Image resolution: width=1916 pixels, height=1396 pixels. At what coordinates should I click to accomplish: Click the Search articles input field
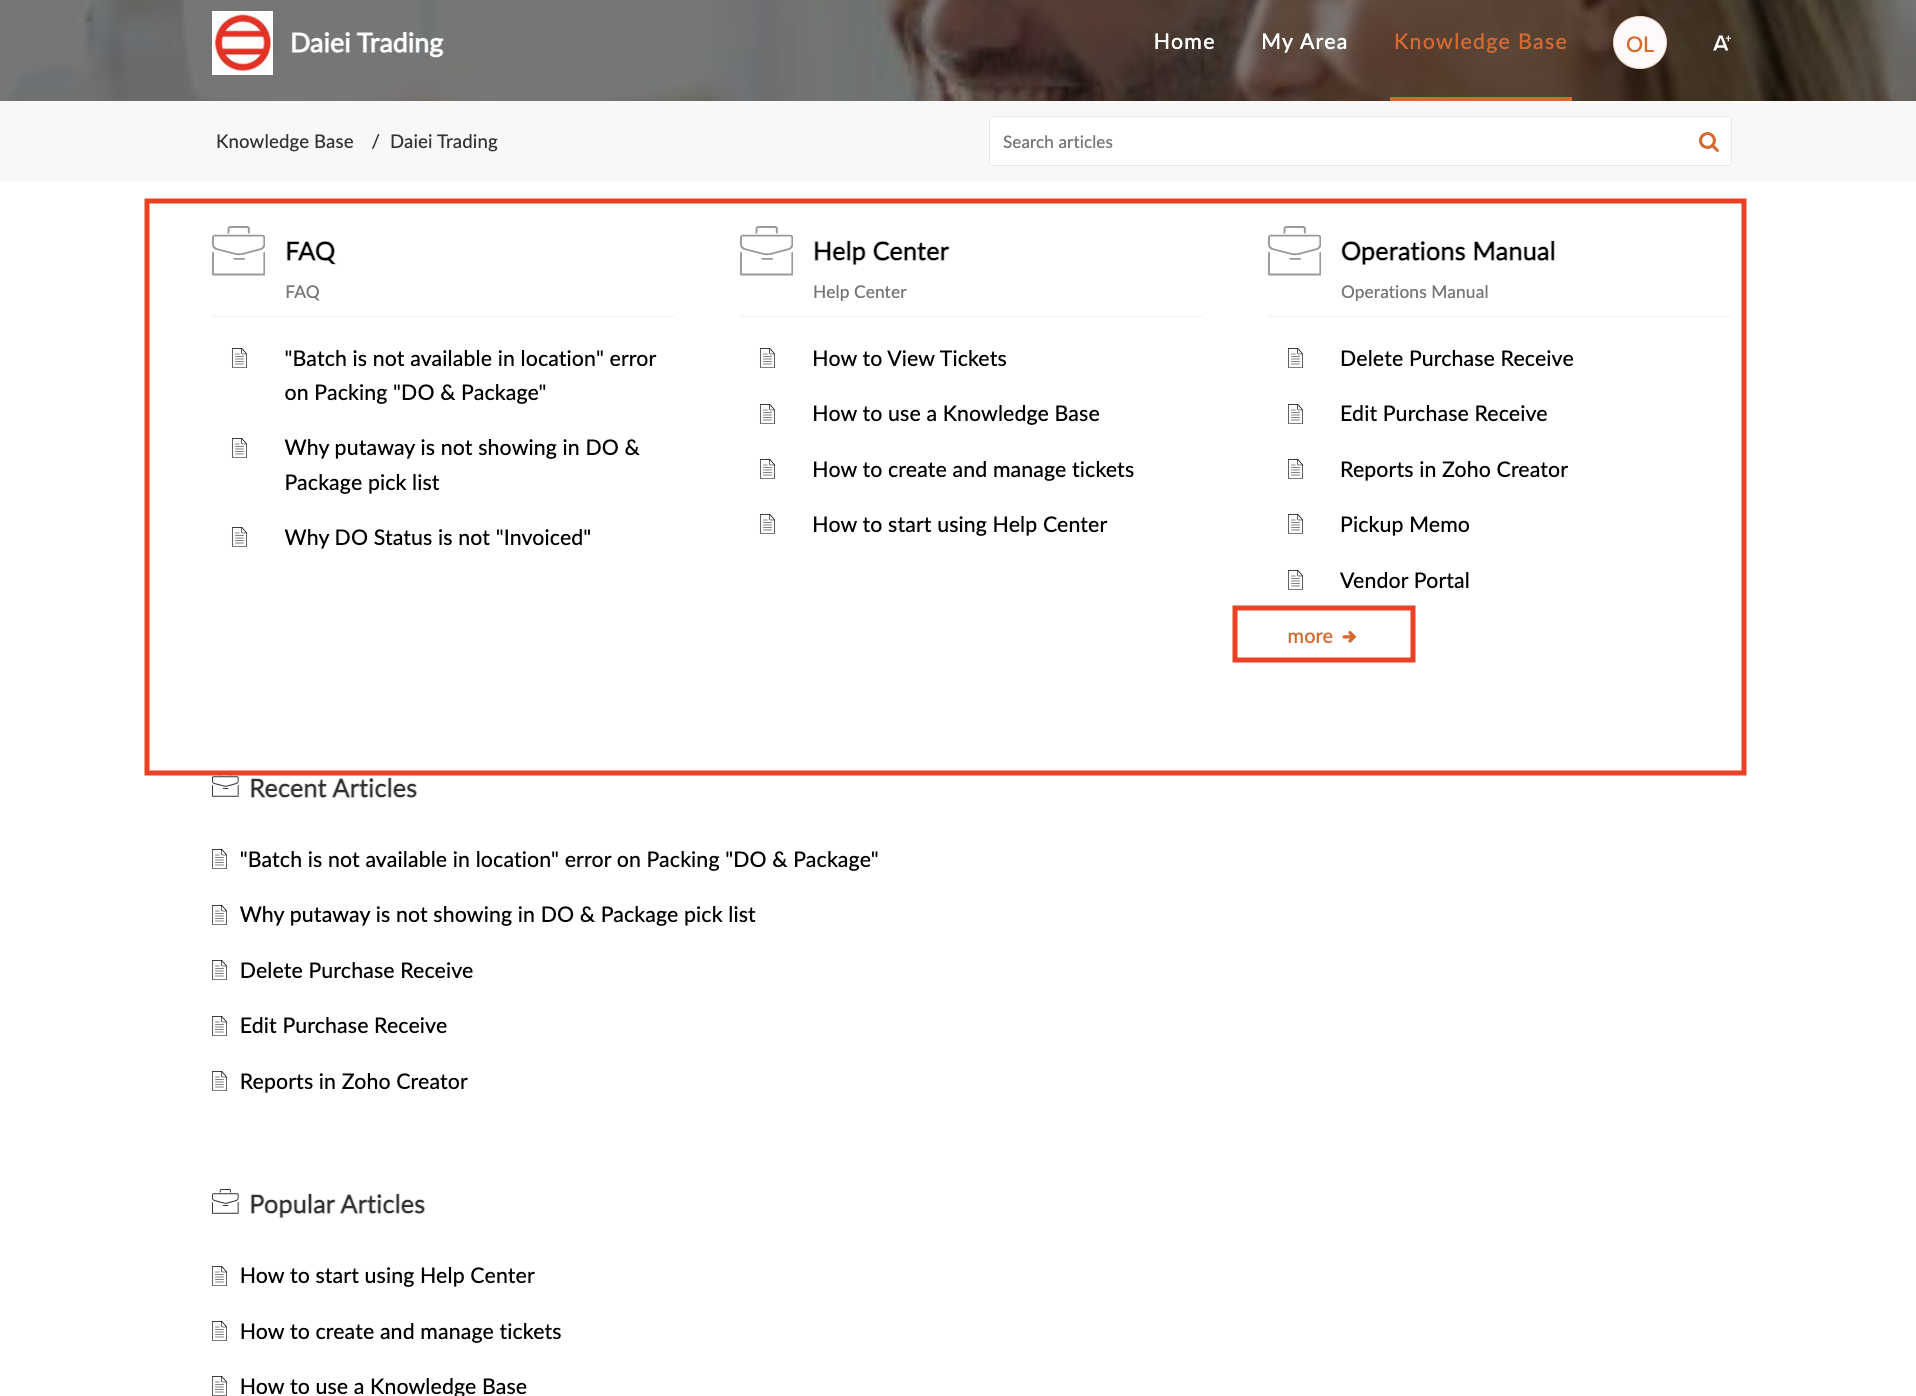pyautogui.click(x=1340, y=142)
